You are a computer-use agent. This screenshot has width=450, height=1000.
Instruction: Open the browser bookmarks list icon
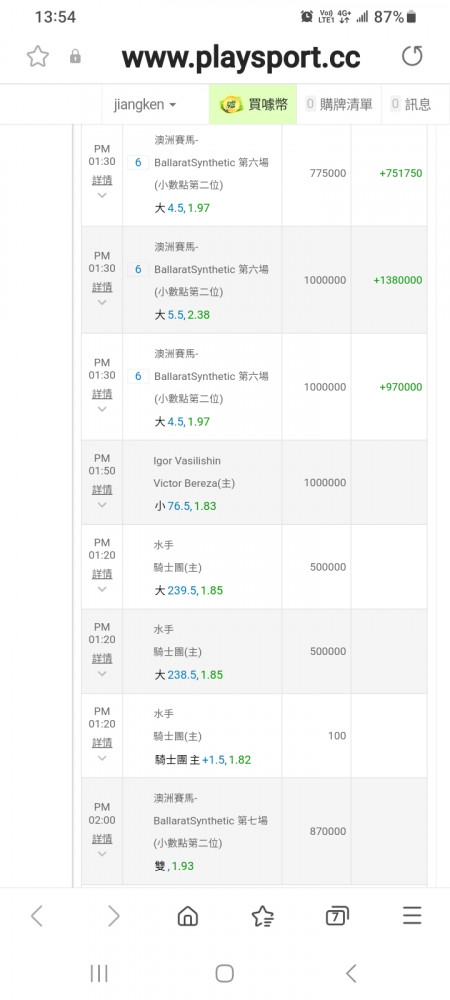pyautogui.click(x=263, y=916)
